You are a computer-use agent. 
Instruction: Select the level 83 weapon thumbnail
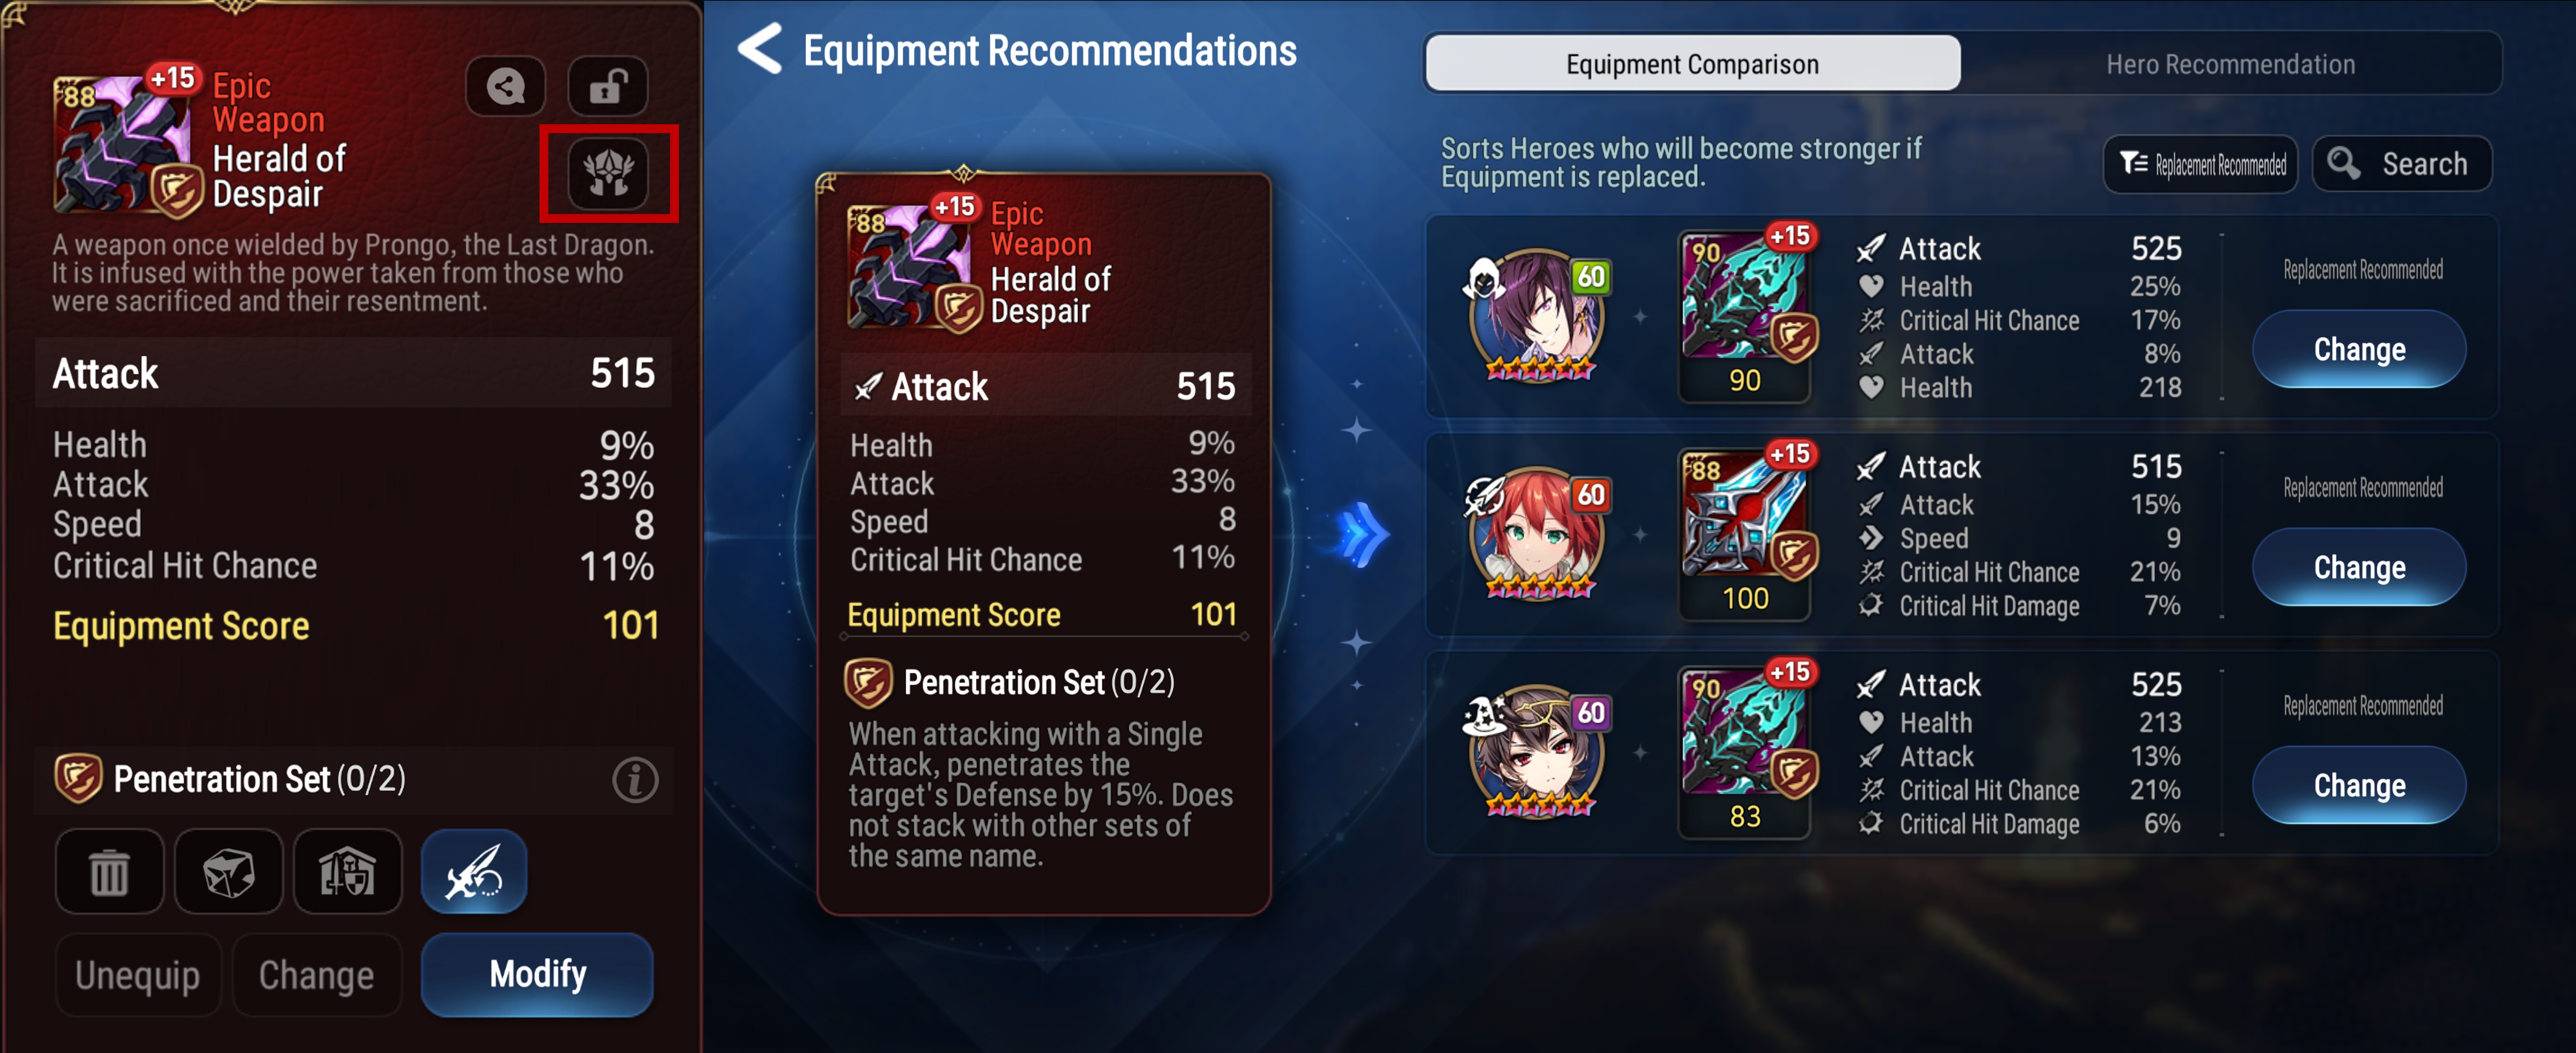(1745, 753)
